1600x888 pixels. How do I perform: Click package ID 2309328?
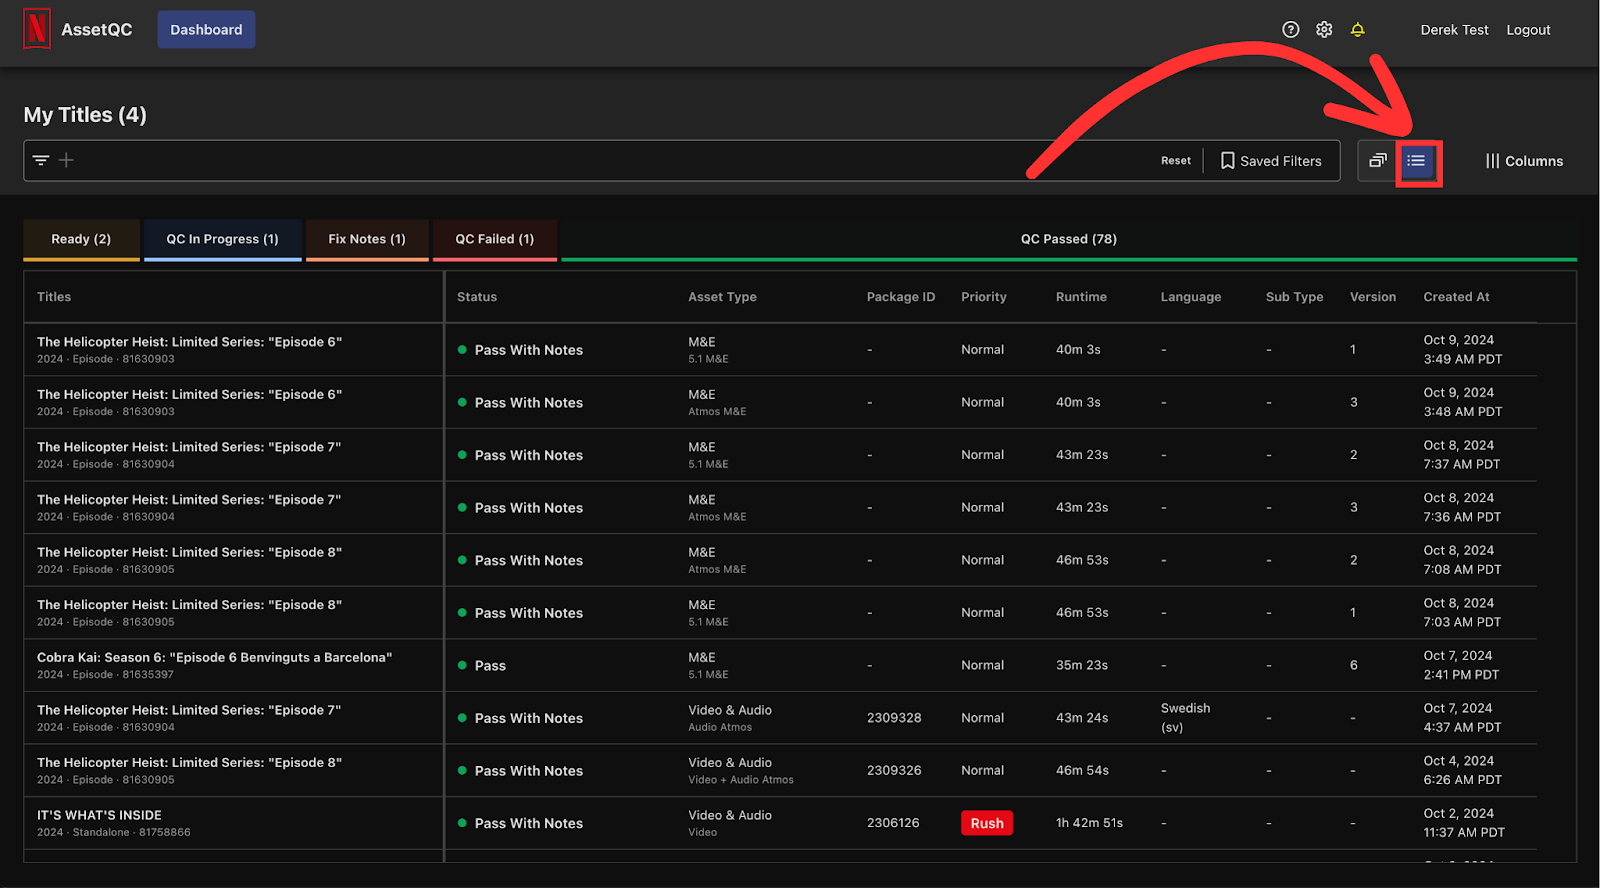coord(894,718)
